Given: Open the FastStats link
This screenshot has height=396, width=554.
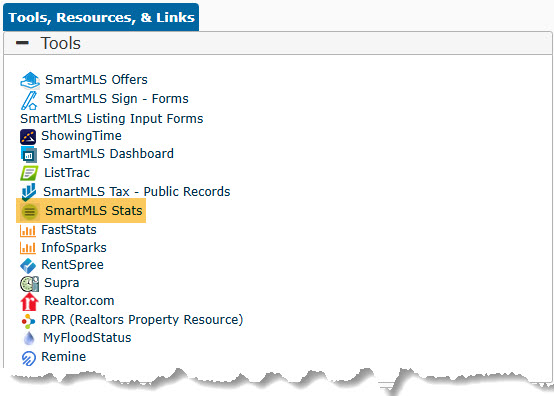Looking at the screenshot, I should click(69, 230).
